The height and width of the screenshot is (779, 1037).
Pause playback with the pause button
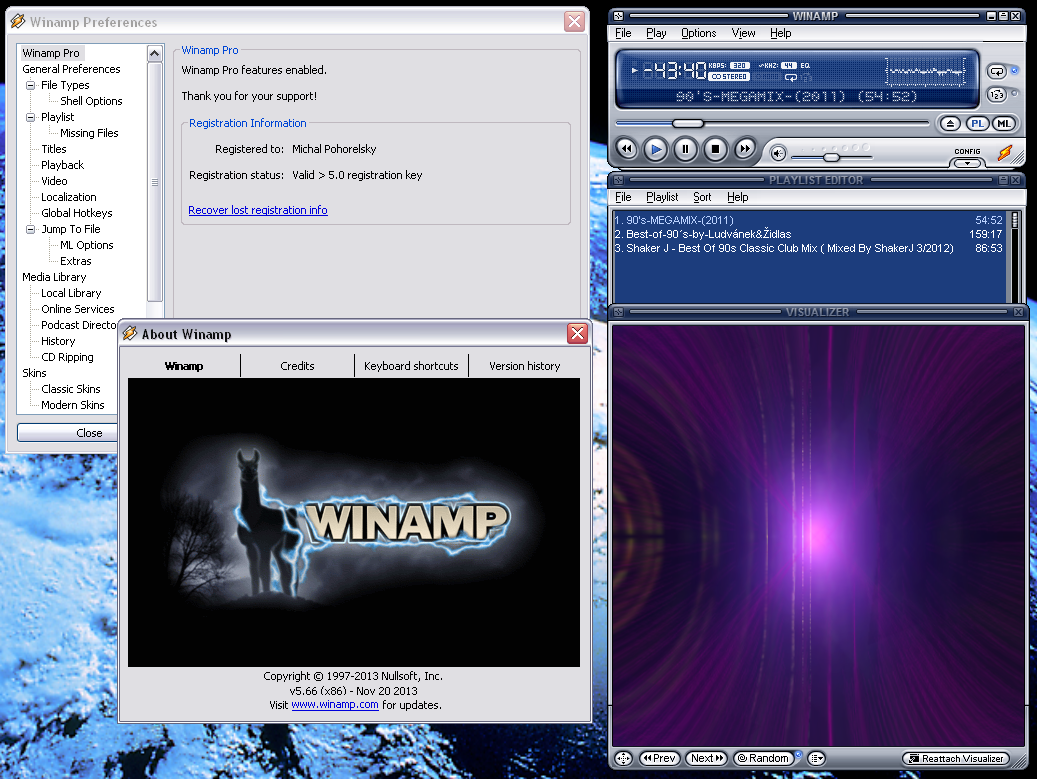685,150
